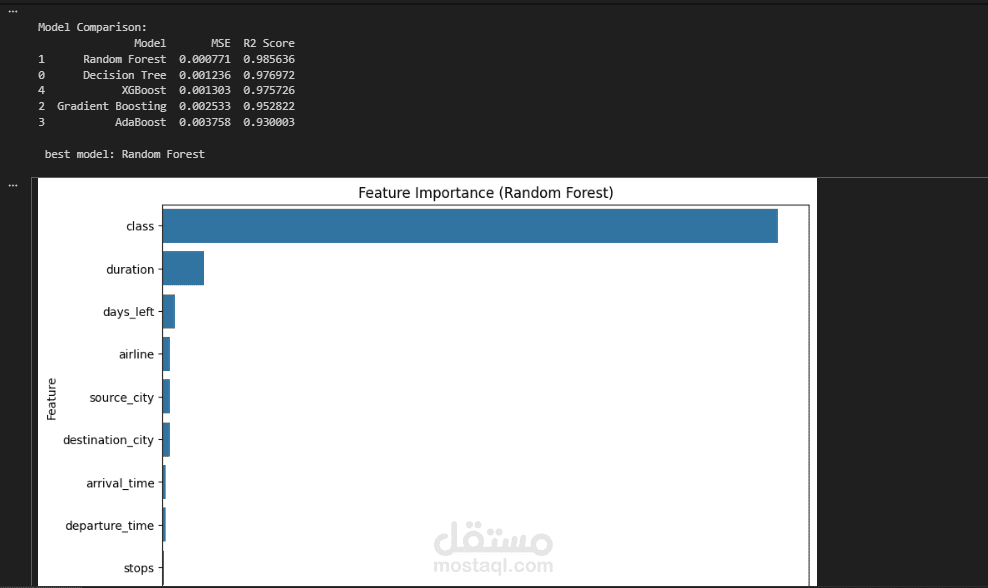The width and height of the screenshot is (988, 588).
Task: Select the 'Decision Tree' table row name
Action: coord(125,74)
